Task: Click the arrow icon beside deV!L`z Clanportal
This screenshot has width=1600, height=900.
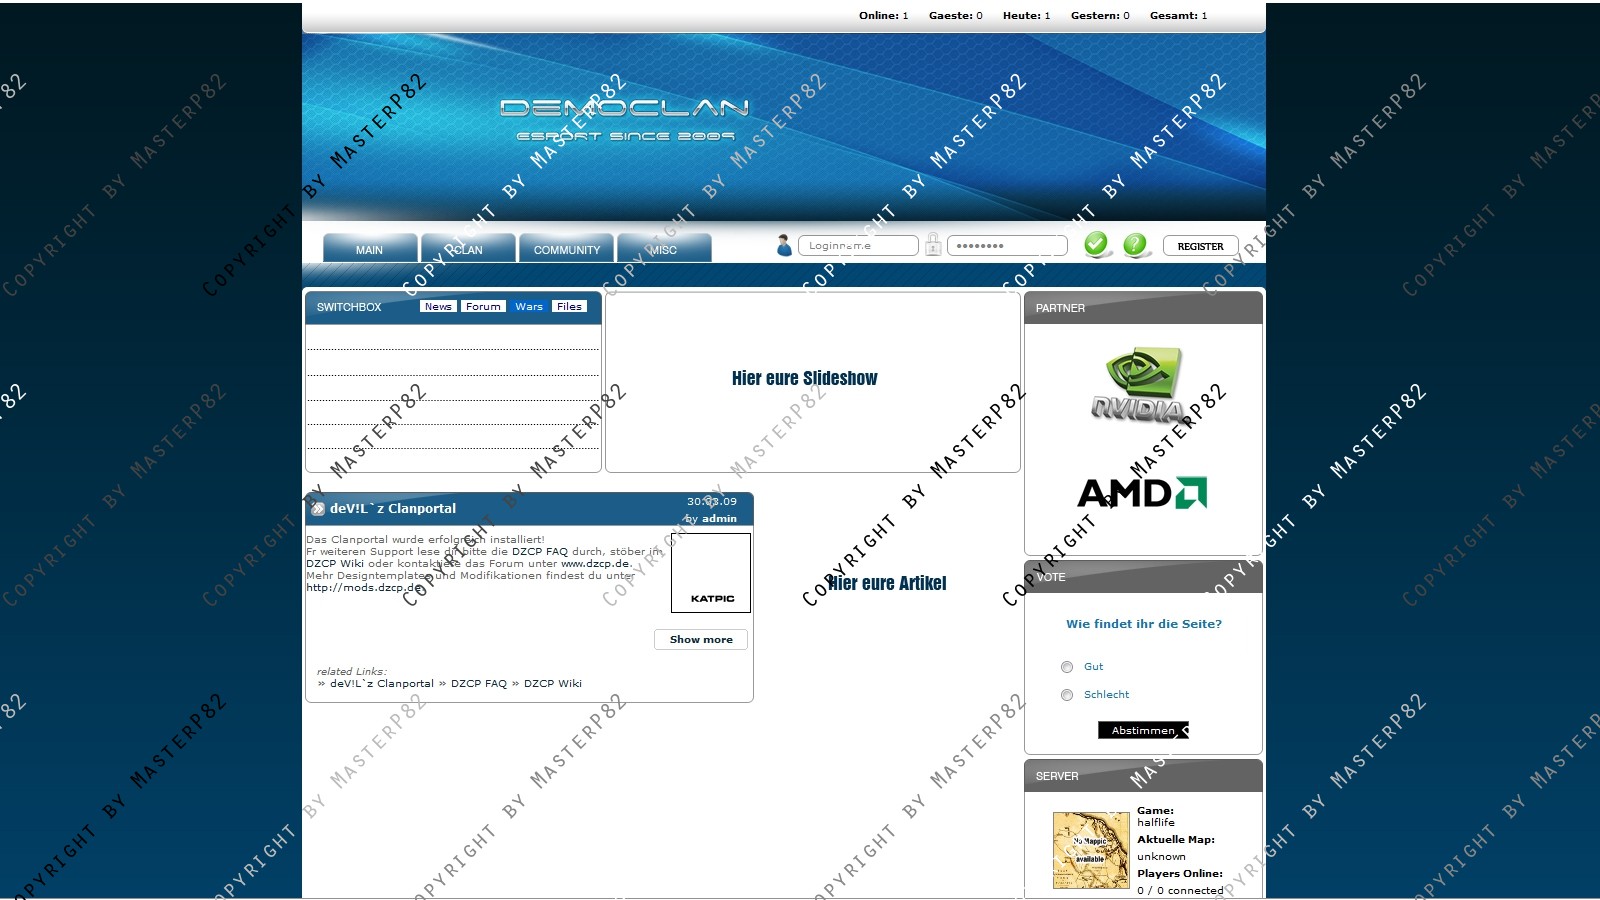Action: coord(318,509)
